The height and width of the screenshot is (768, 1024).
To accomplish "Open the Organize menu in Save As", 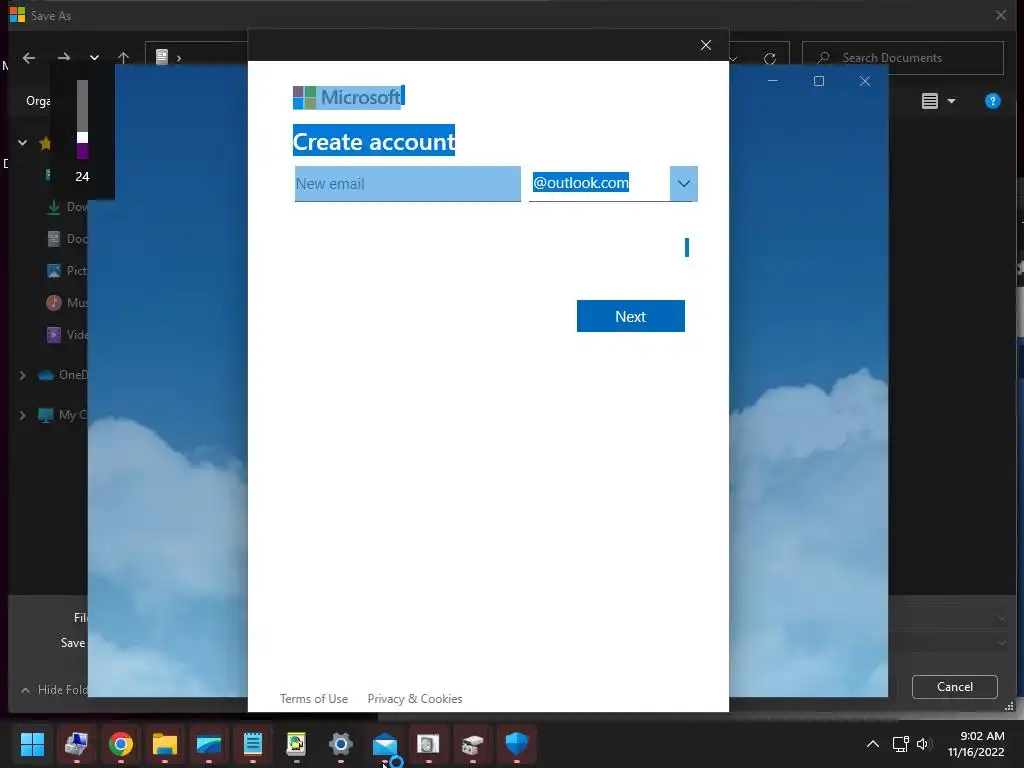I will [38, 101].
